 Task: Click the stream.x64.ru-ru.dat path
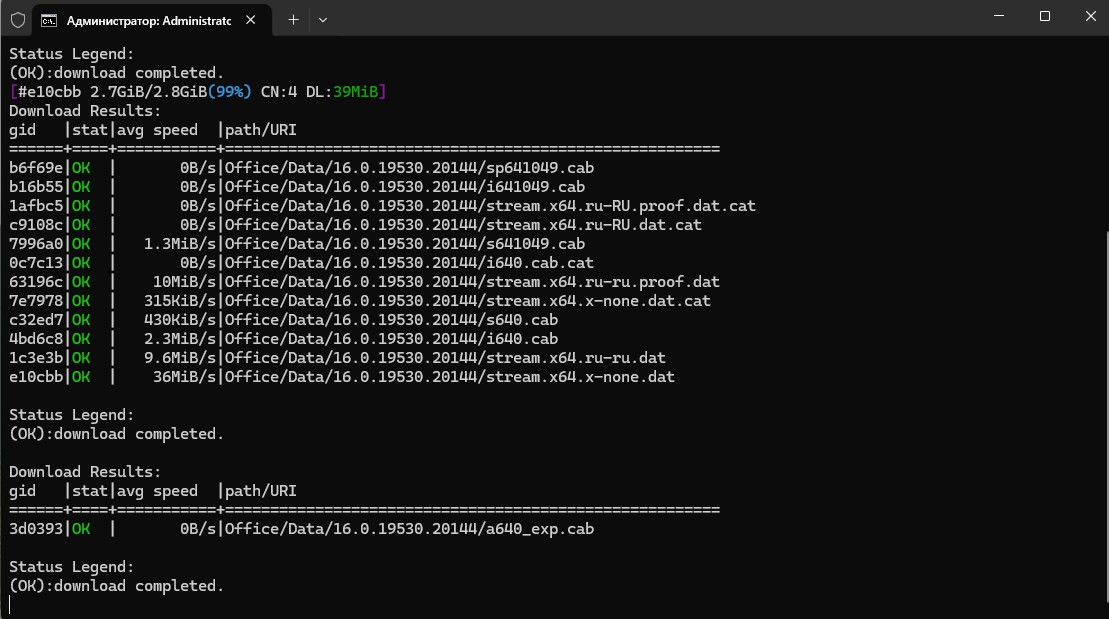click(445, 358)
